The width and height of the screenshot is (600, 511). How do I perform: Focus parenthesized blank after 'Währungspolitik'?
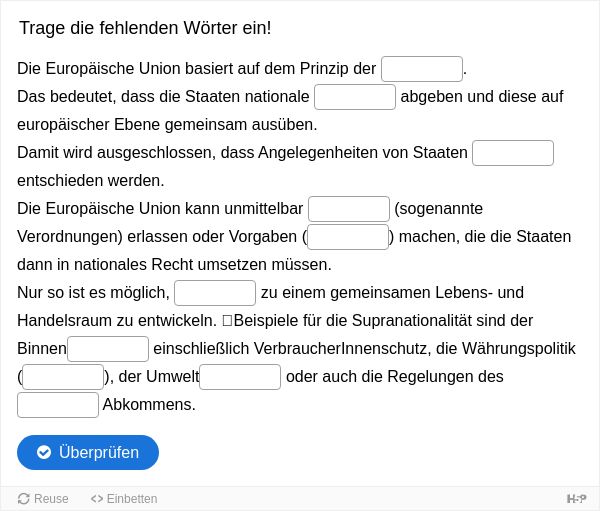coord(63,377)
